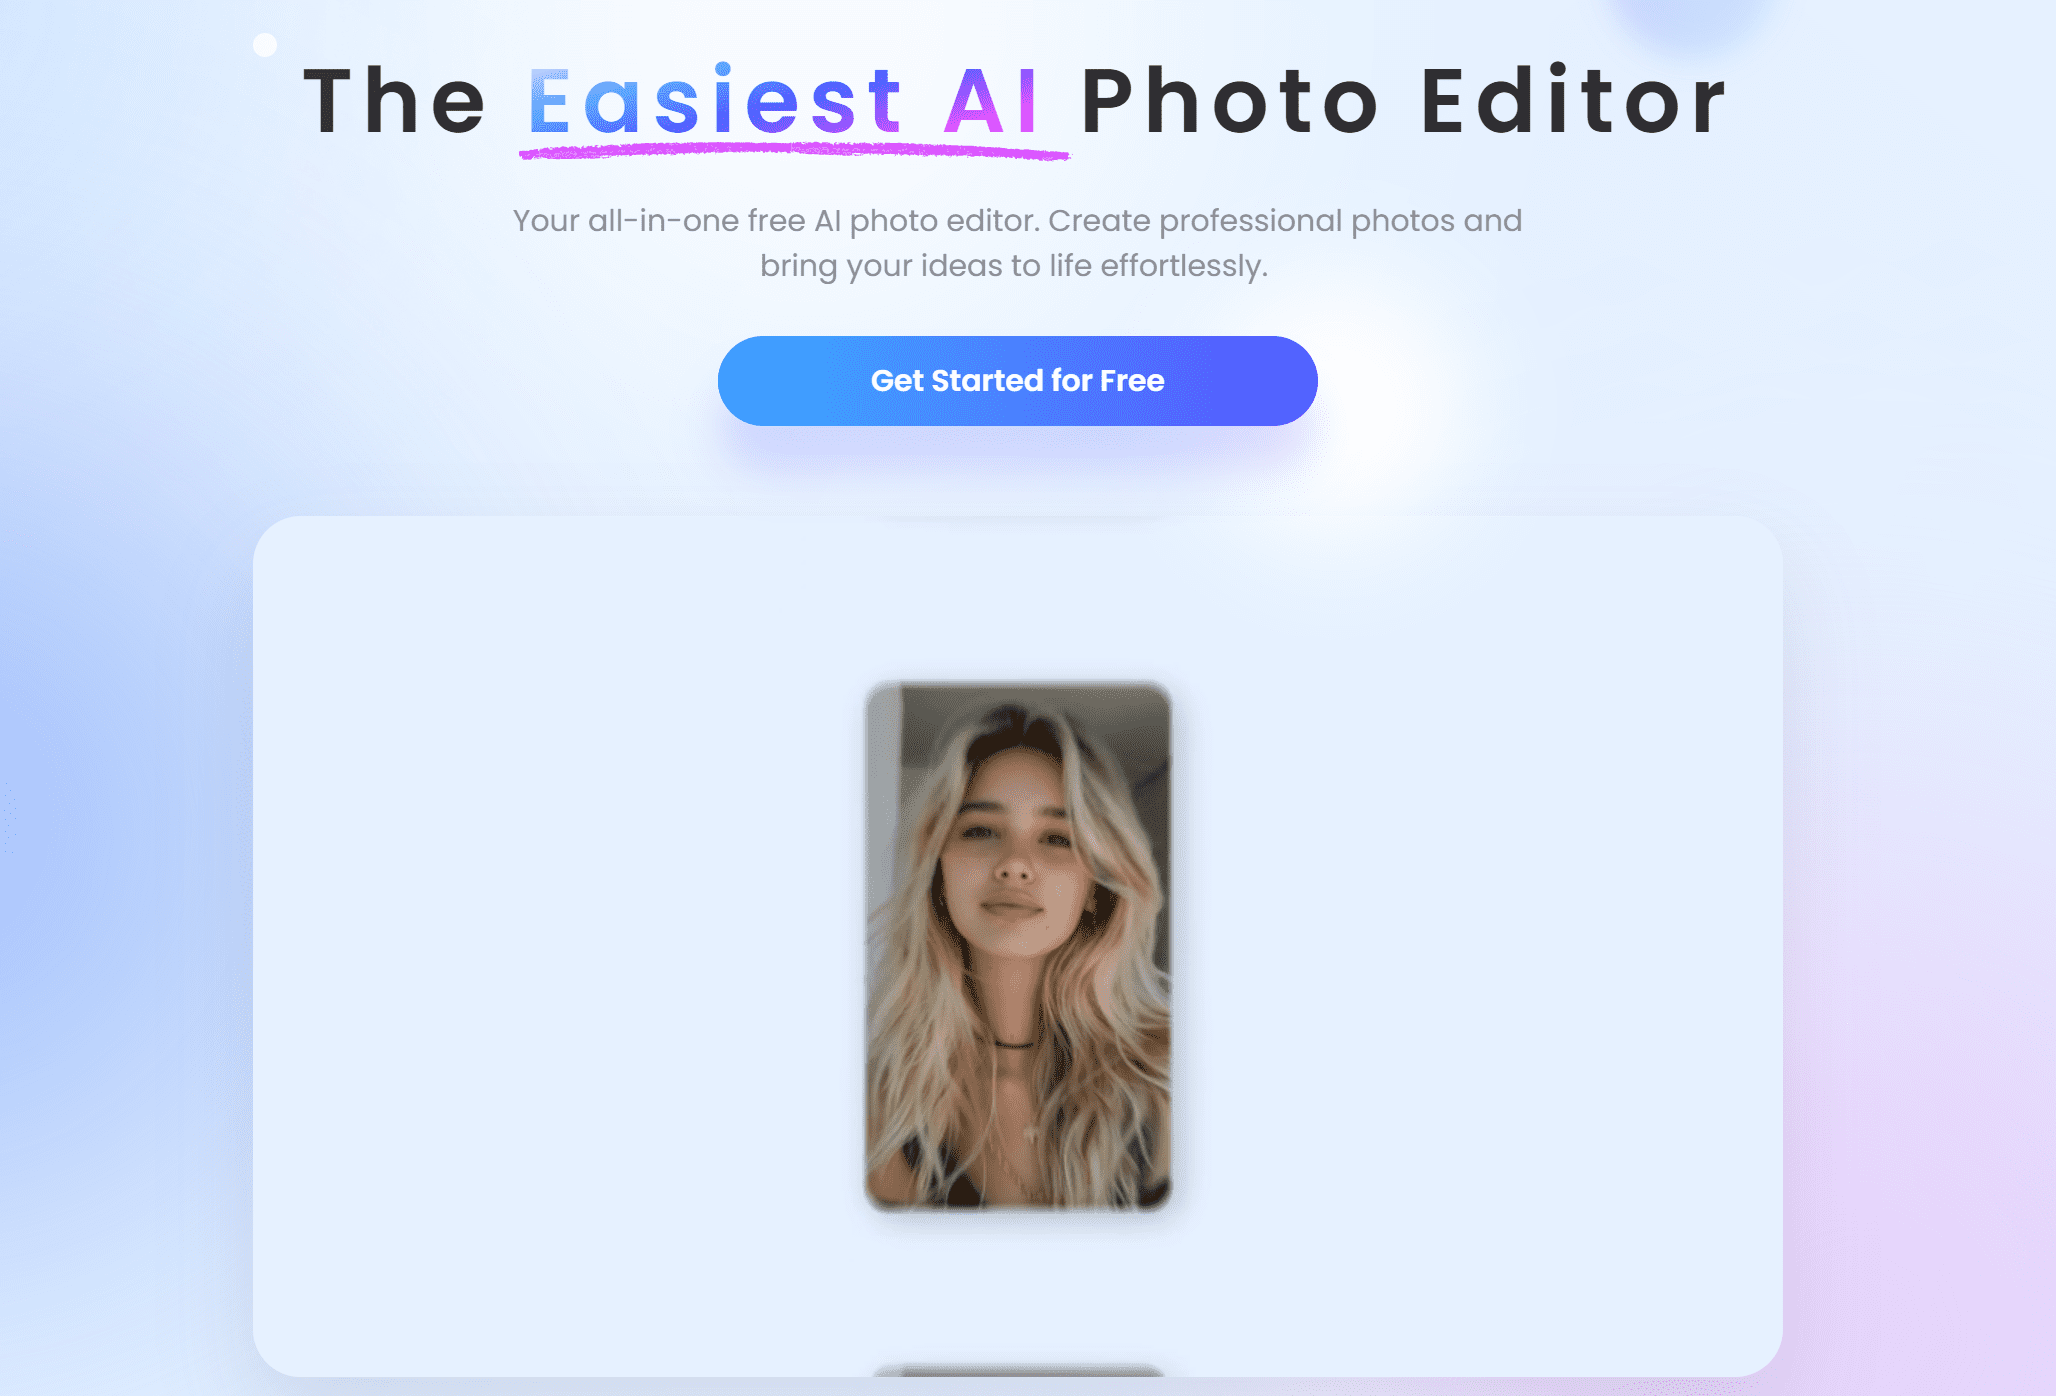Viewport: 2056px width, 1396px height.
Task: Click the word Photo in the heading
Action: (x=1231, y=101)
